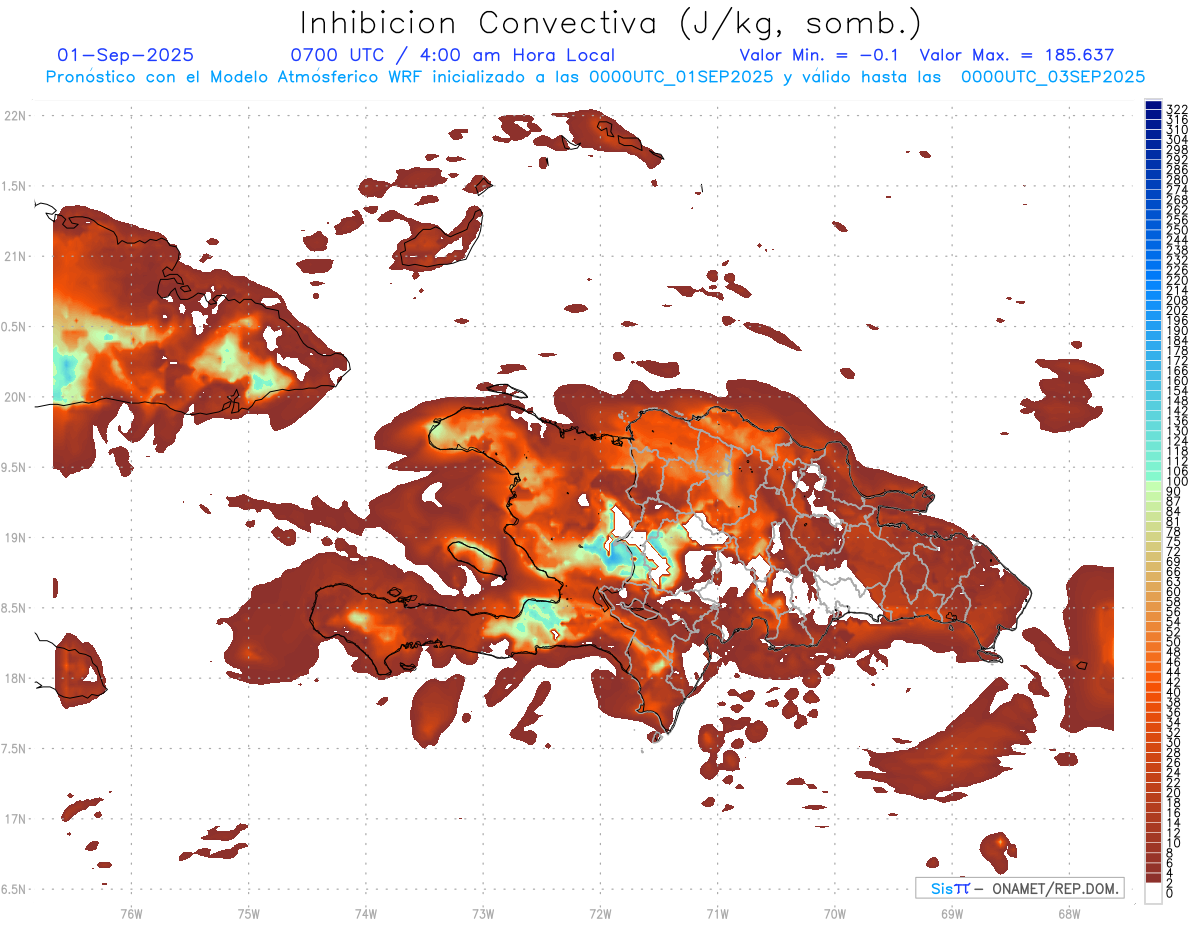Screen dimensions: 1200x927
Task: Click the '69W' longitude label
Action: pyautogui.click(x=952, y=913)
